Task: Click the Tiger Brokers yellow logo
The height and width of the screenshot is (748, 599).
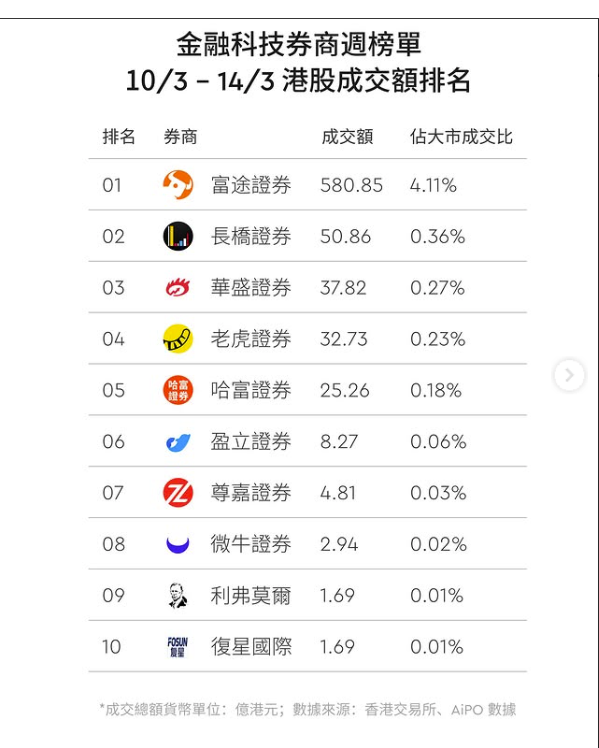Action: coord(178,339)
